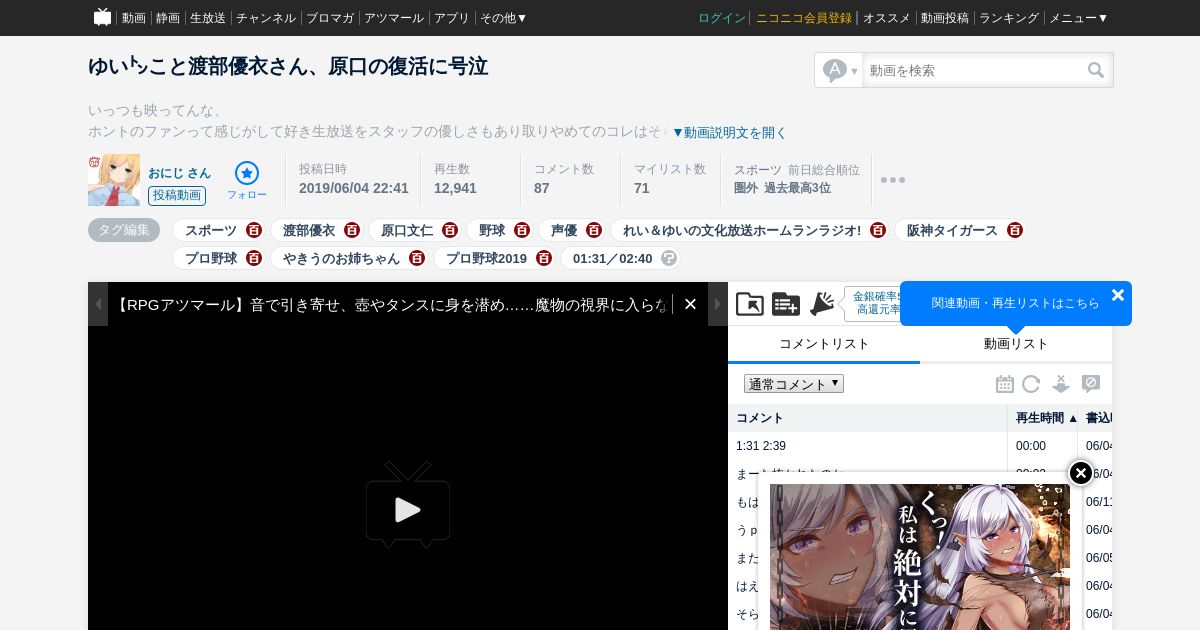1200x630 pixels.
Task: Open the three-dots more options icon
Action: [893, 180]
